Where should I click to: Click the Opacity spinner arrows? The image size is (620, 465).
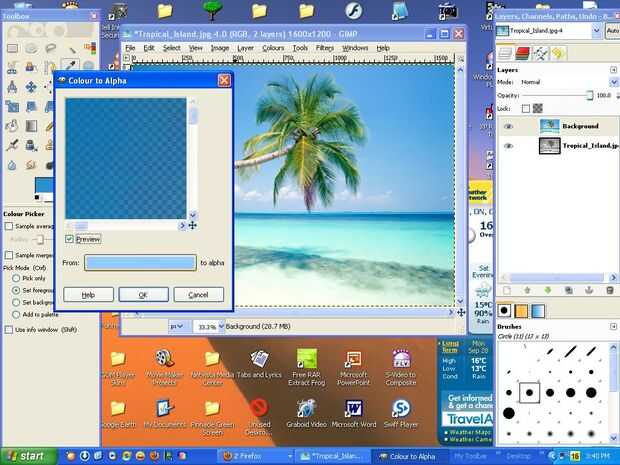point(618,95)
